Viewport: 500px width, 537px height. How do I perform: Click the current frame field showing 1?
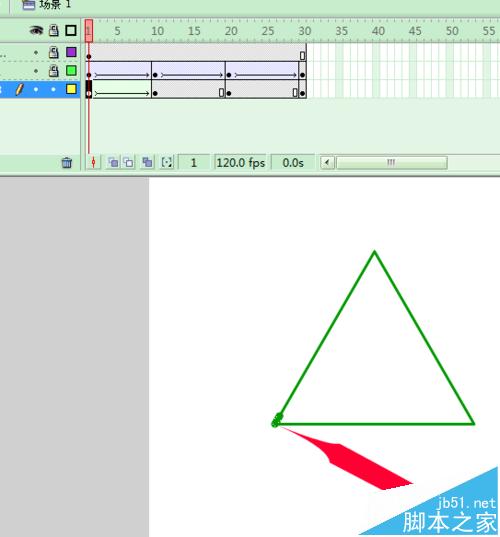194,163
